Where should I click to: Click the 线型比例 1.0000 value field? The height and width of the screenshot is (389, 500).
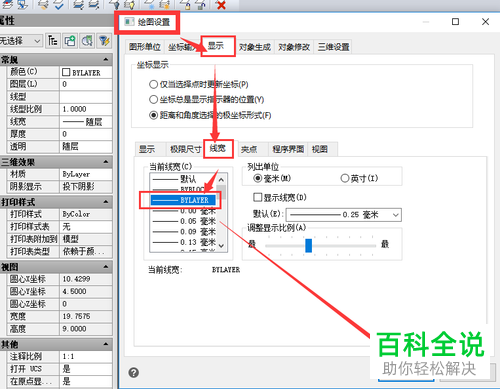tap(86, 109)
